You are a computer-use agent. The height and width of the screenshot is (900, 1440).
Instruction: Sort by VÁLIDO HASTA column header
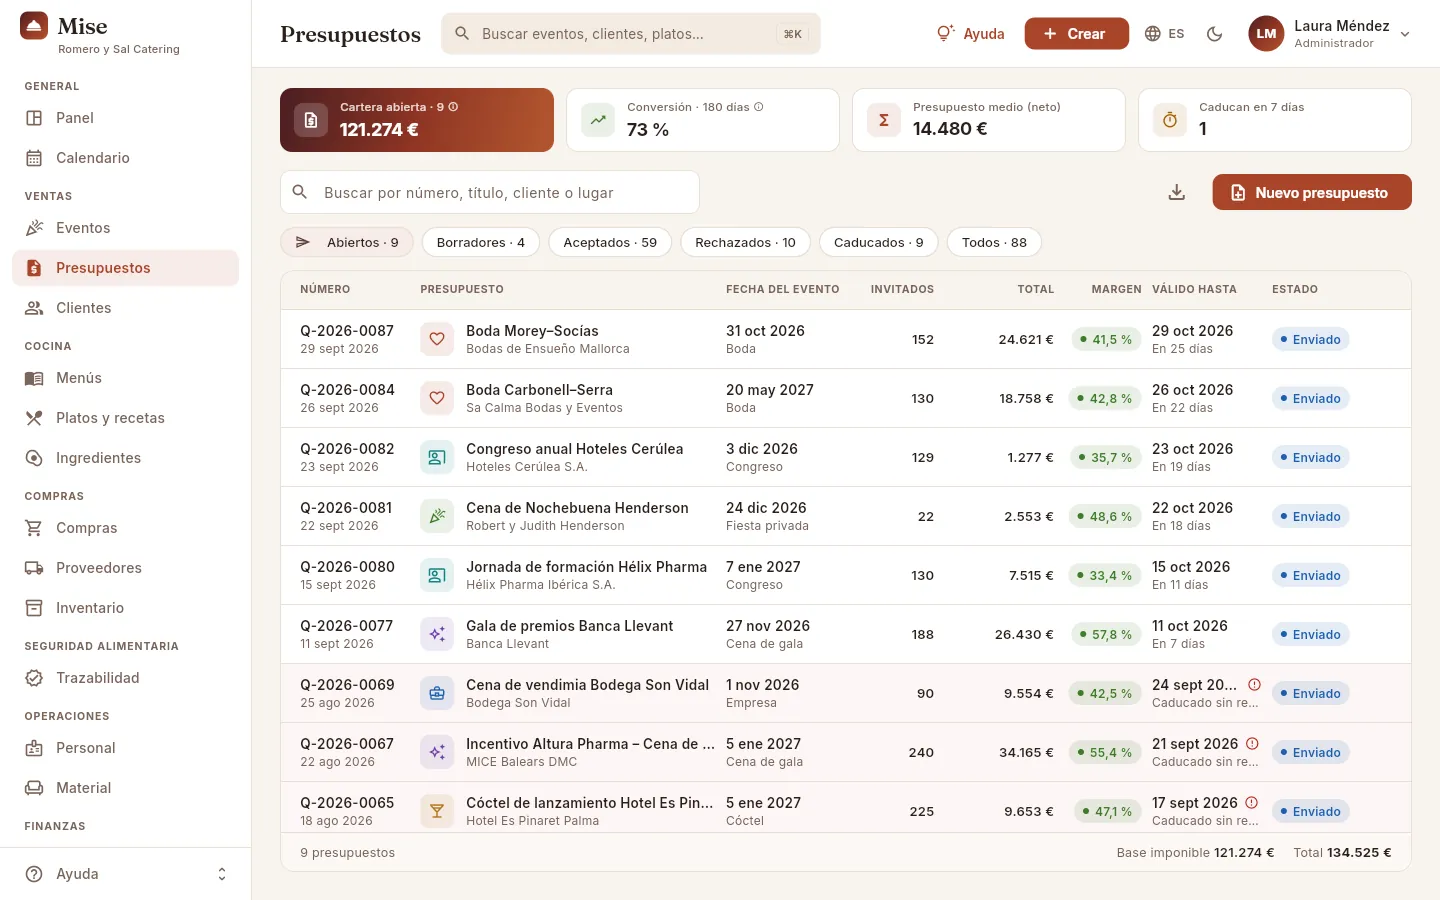pos(1194,289)
